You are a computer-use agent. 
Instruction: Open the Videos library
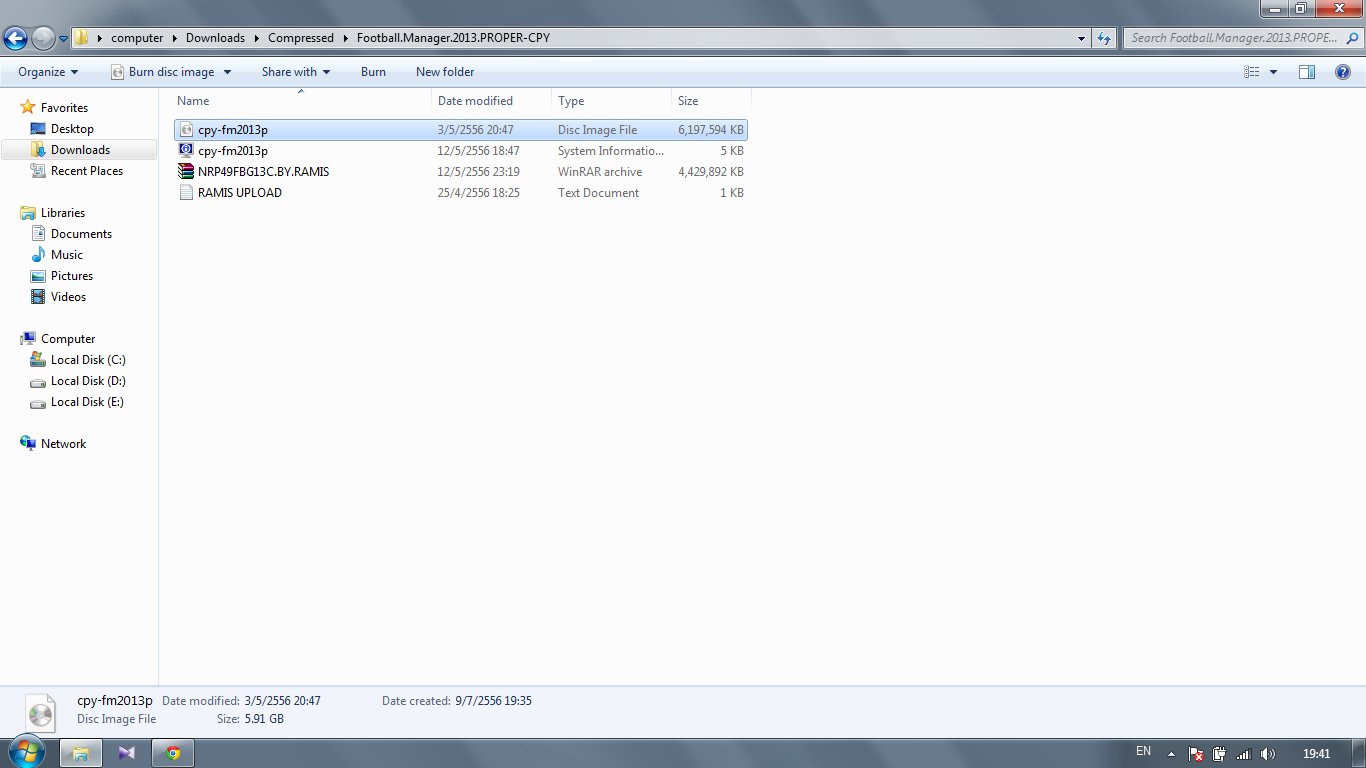[68, 297]
